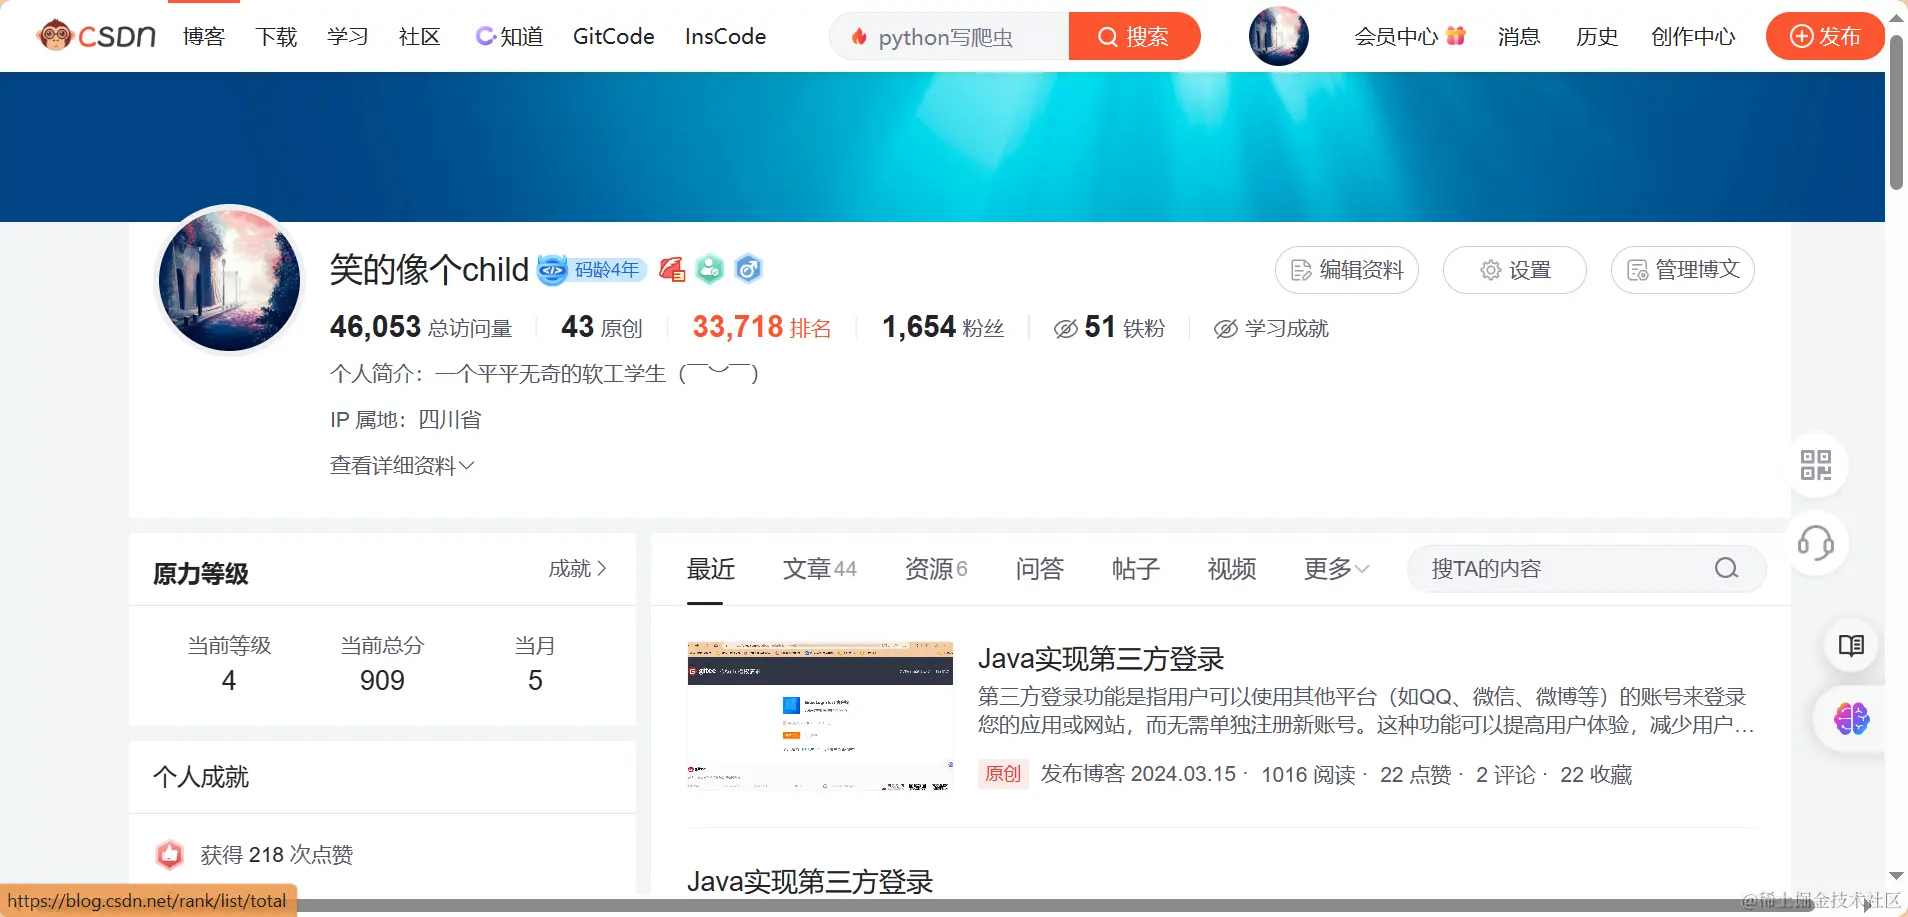Open the user avatar in top navigation

(x=1278, y=36)
